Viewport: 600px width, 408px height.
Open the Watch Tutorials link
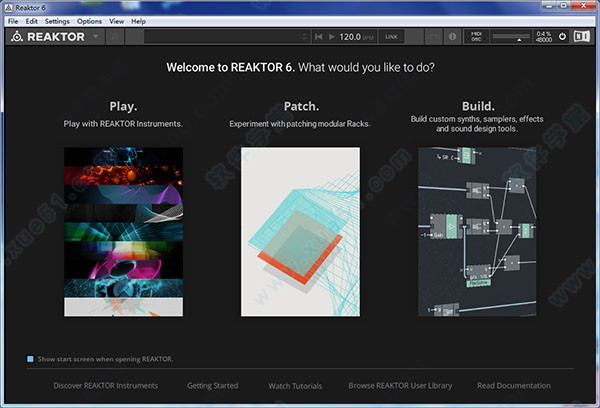[295, 386]
